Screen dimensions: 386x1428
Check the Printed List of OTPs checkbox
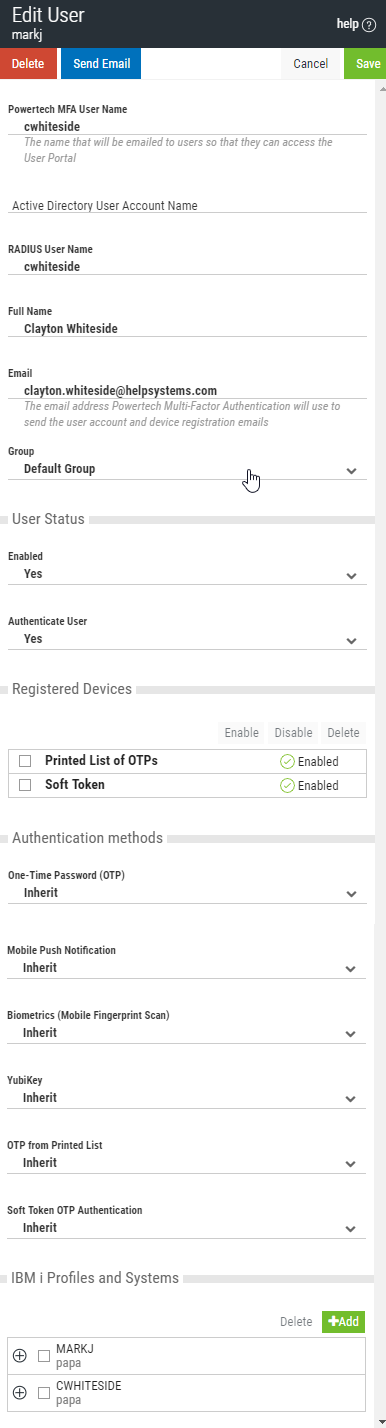pos(25,761)
